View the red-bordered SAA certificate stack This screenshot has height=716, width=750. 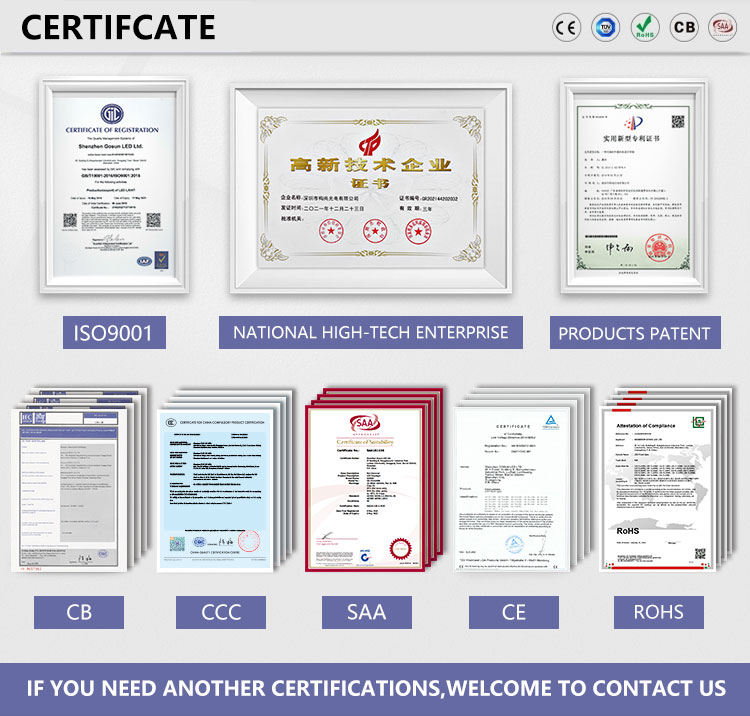pos(374,480)
